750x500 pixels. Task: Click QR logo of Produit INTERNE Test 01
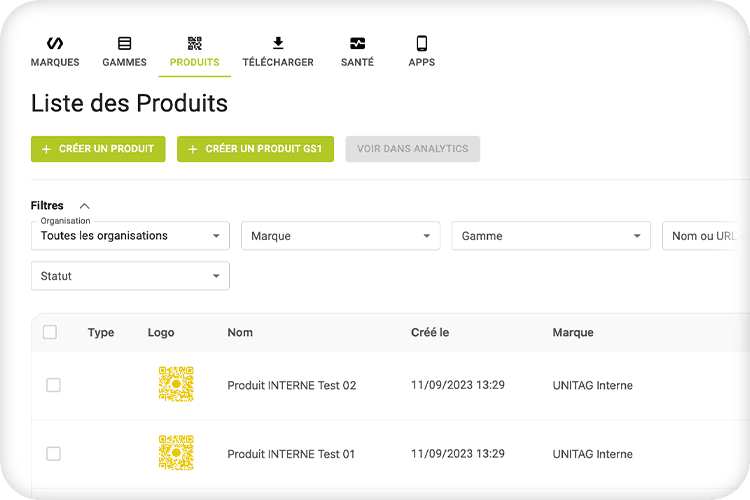click(176, 453)
